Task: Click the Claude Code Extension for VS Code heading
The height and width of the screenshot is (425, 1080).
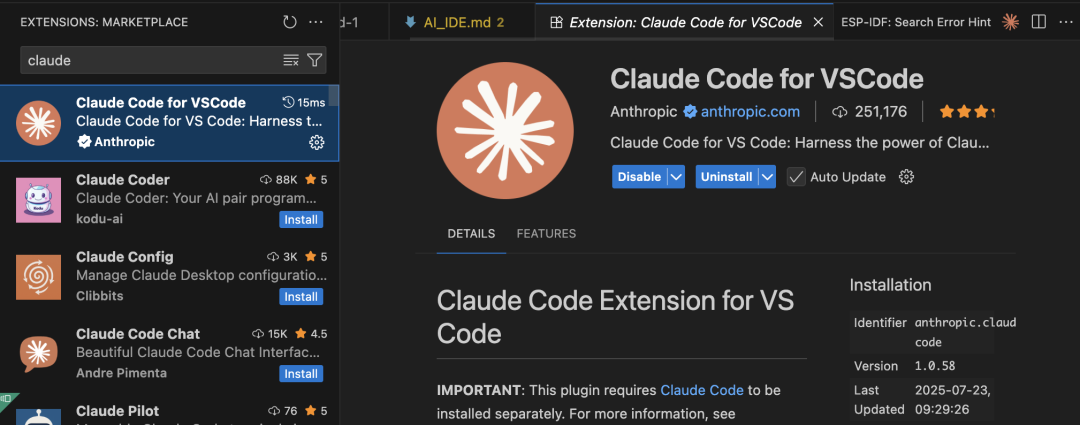Action: 616,317
